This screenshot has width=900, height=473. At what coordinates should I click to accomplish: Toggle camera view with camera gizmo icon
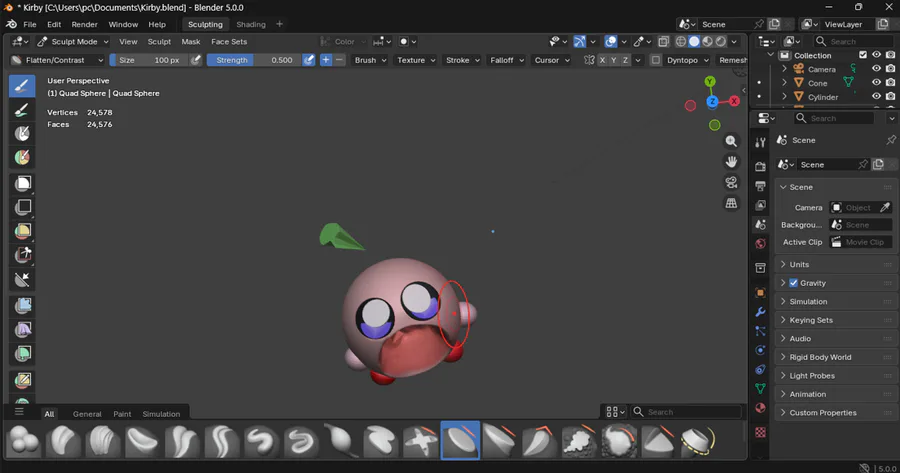(731, 183)
